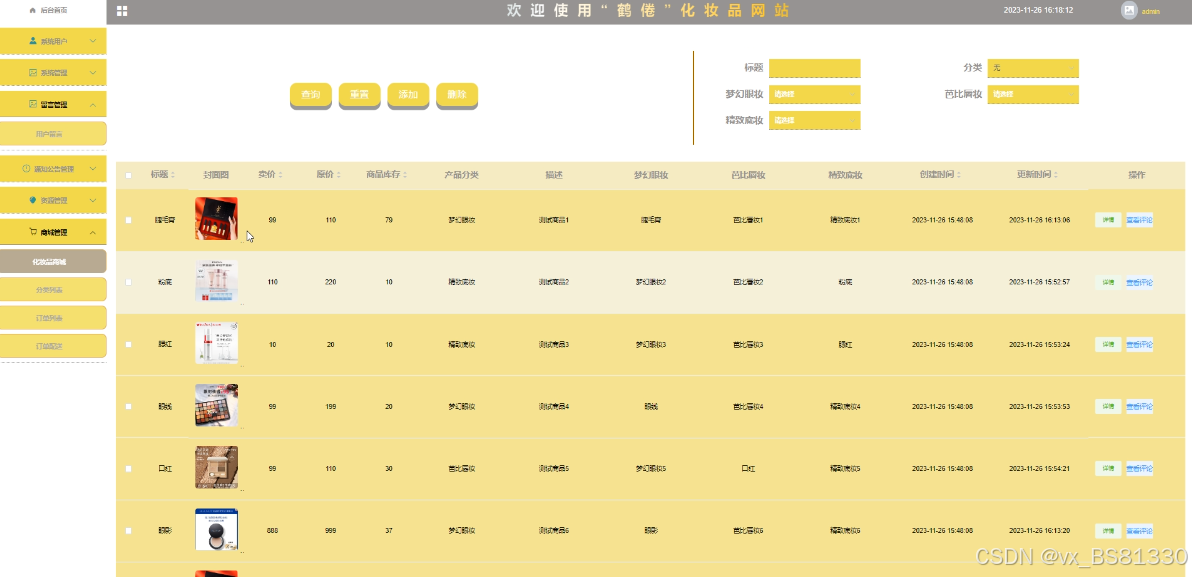Open 详情 for the 粉底 row
This screenshot has height=577, width=1192.
coord(1108,282)
